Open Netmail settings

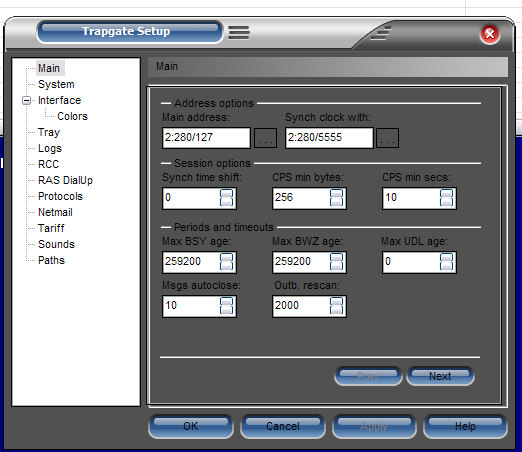55,212
